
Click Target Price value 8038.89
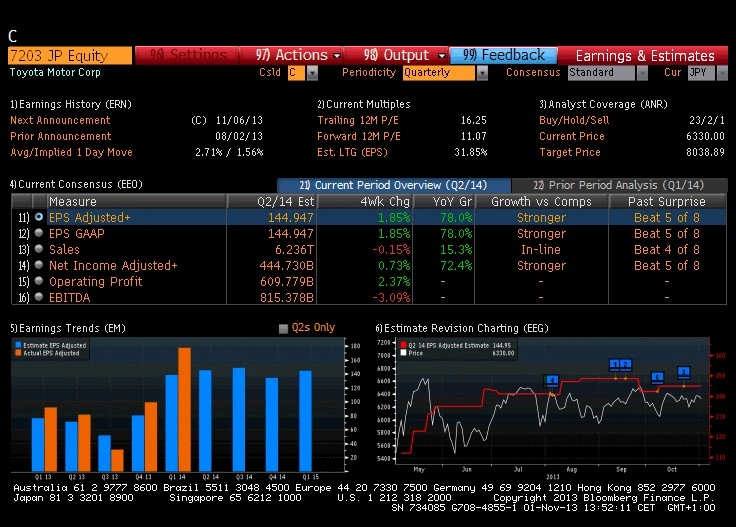[705, 153]
